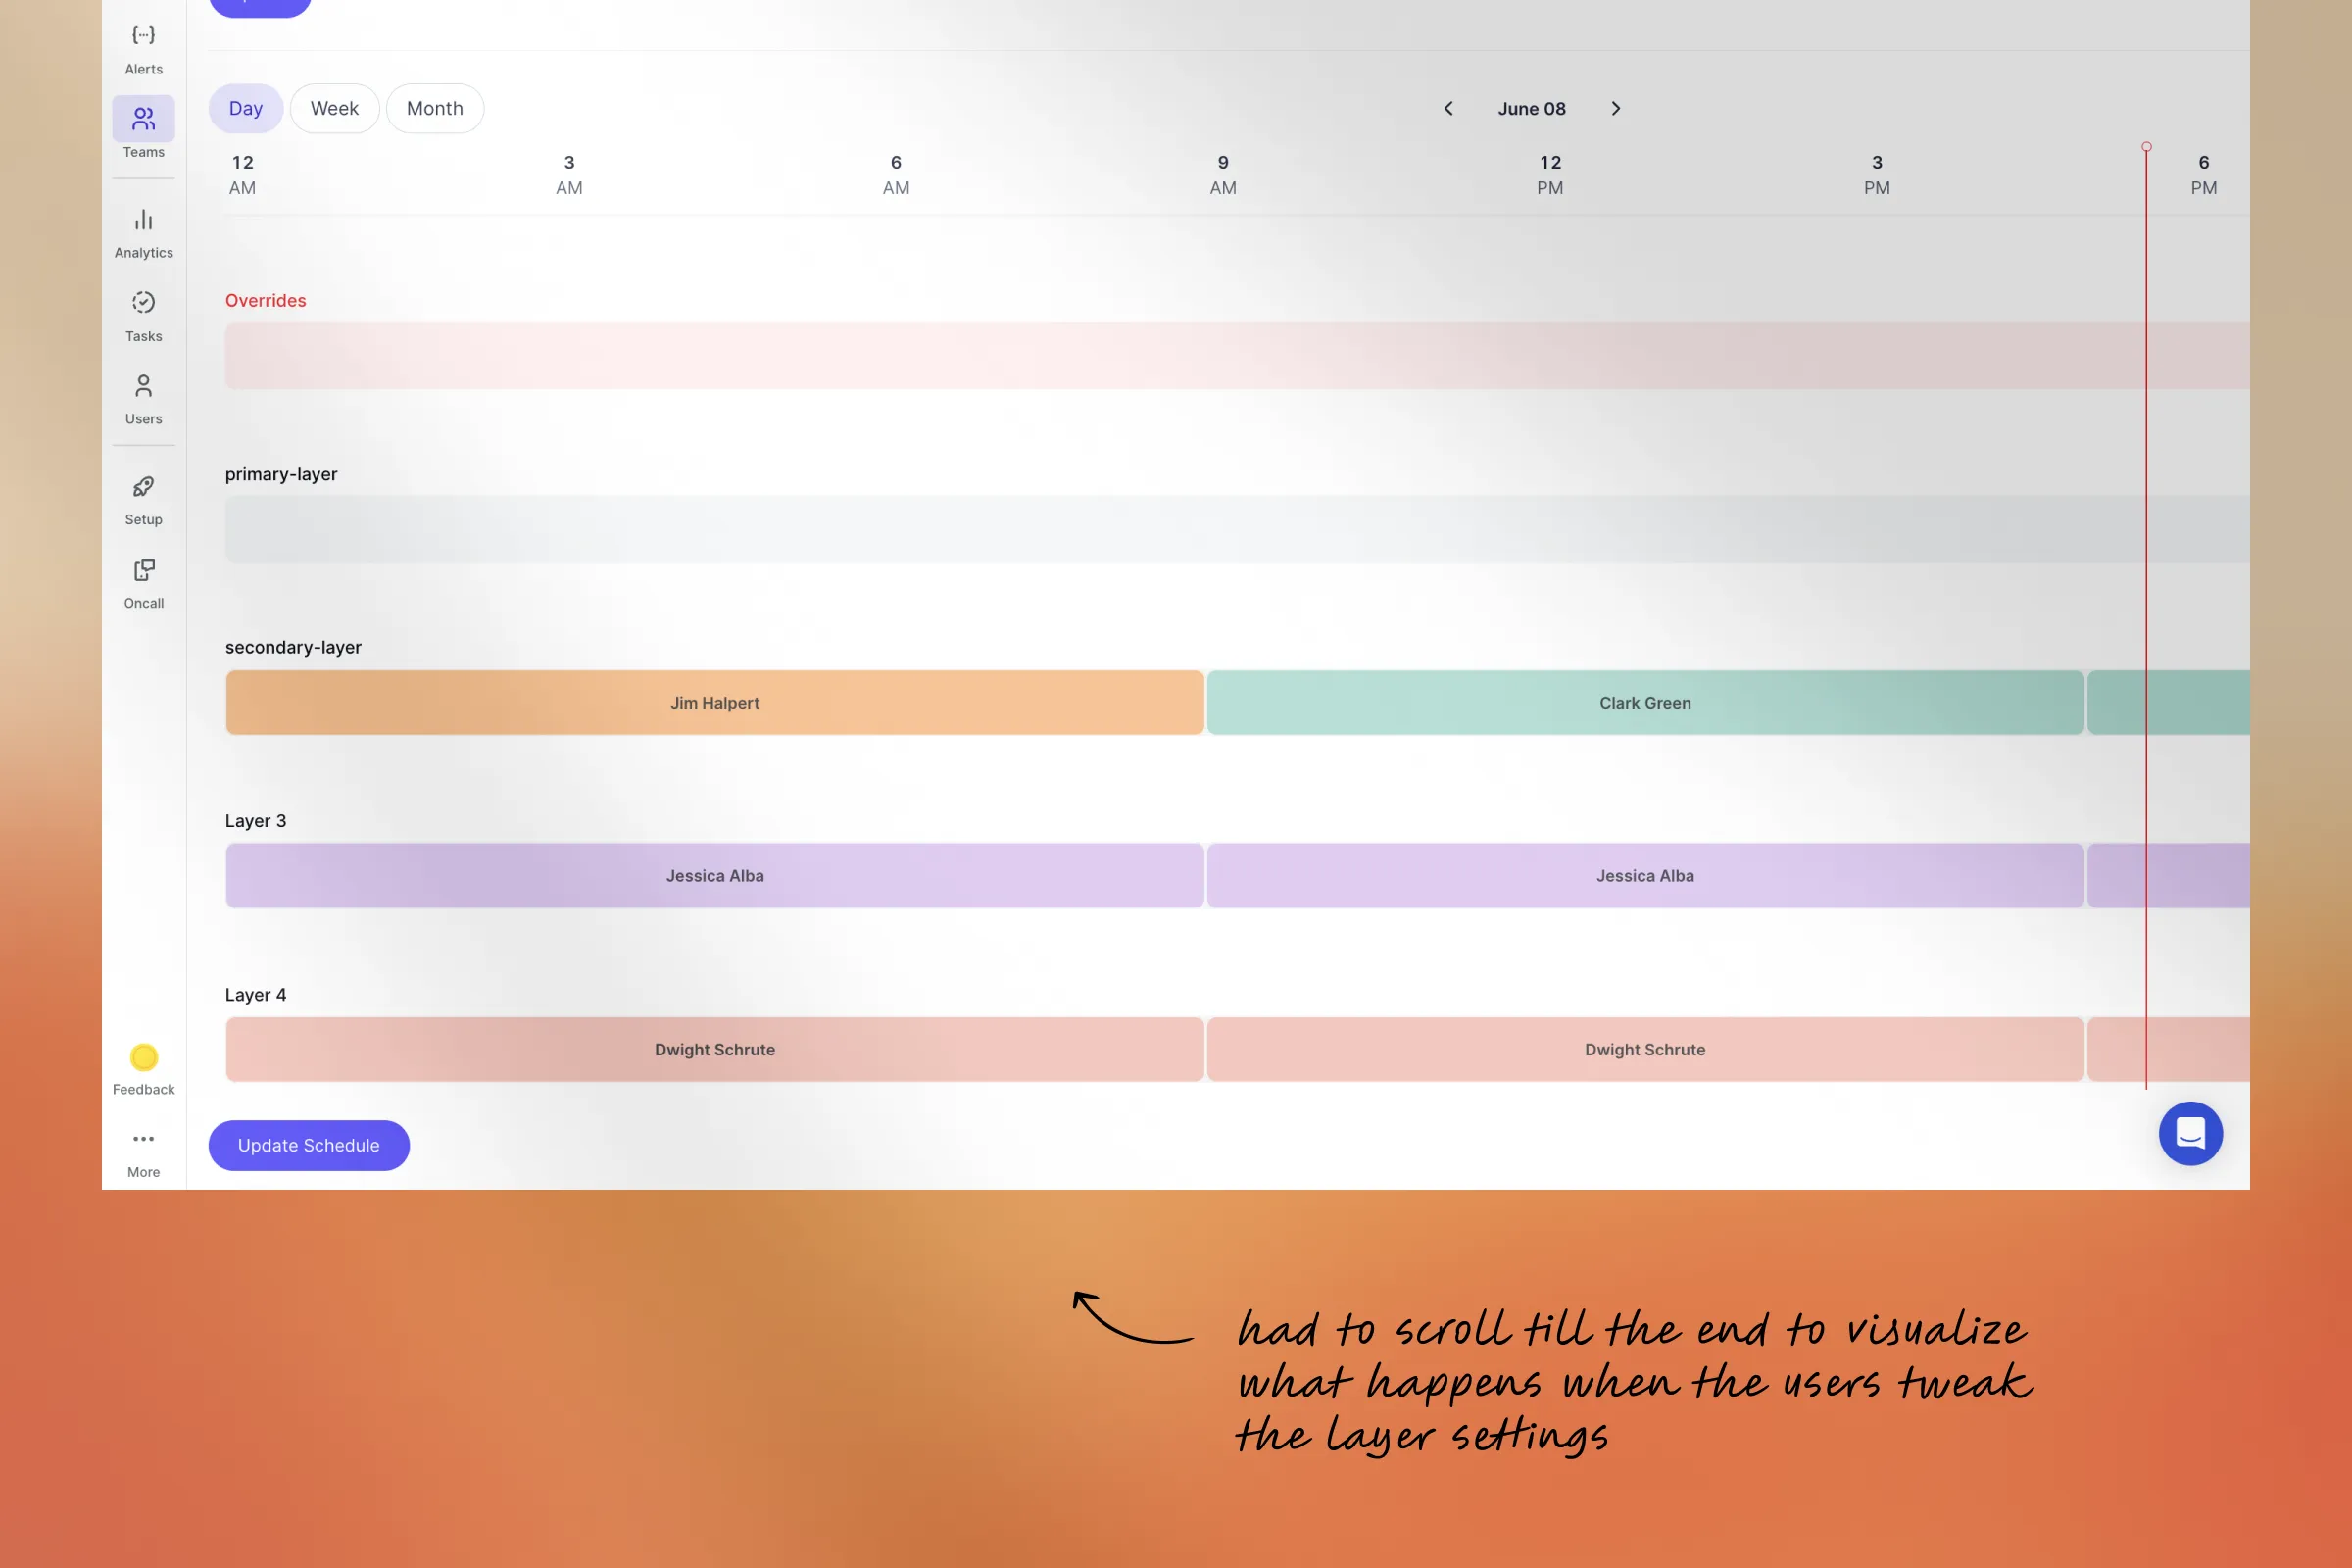Open the Setup configuration

143,499
